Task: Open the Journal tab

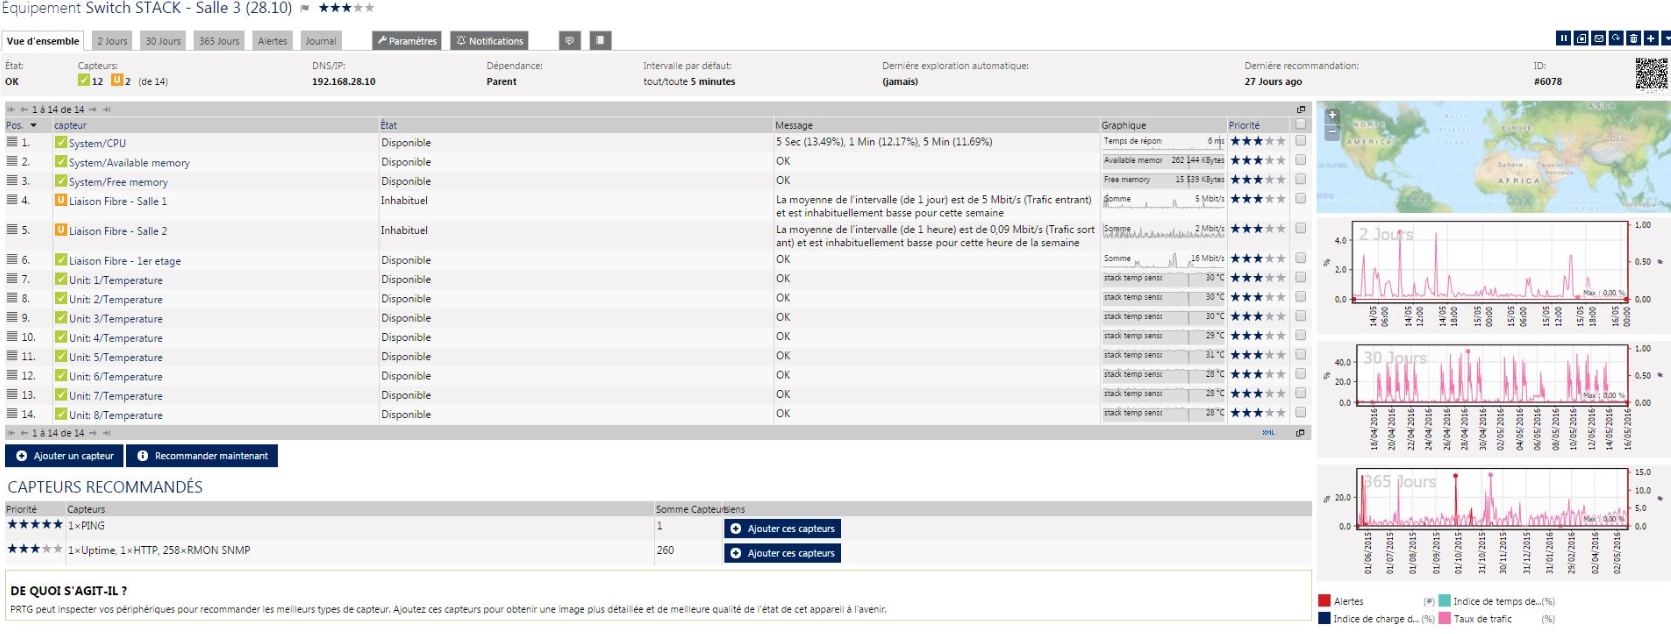Action: coord(321,41)
